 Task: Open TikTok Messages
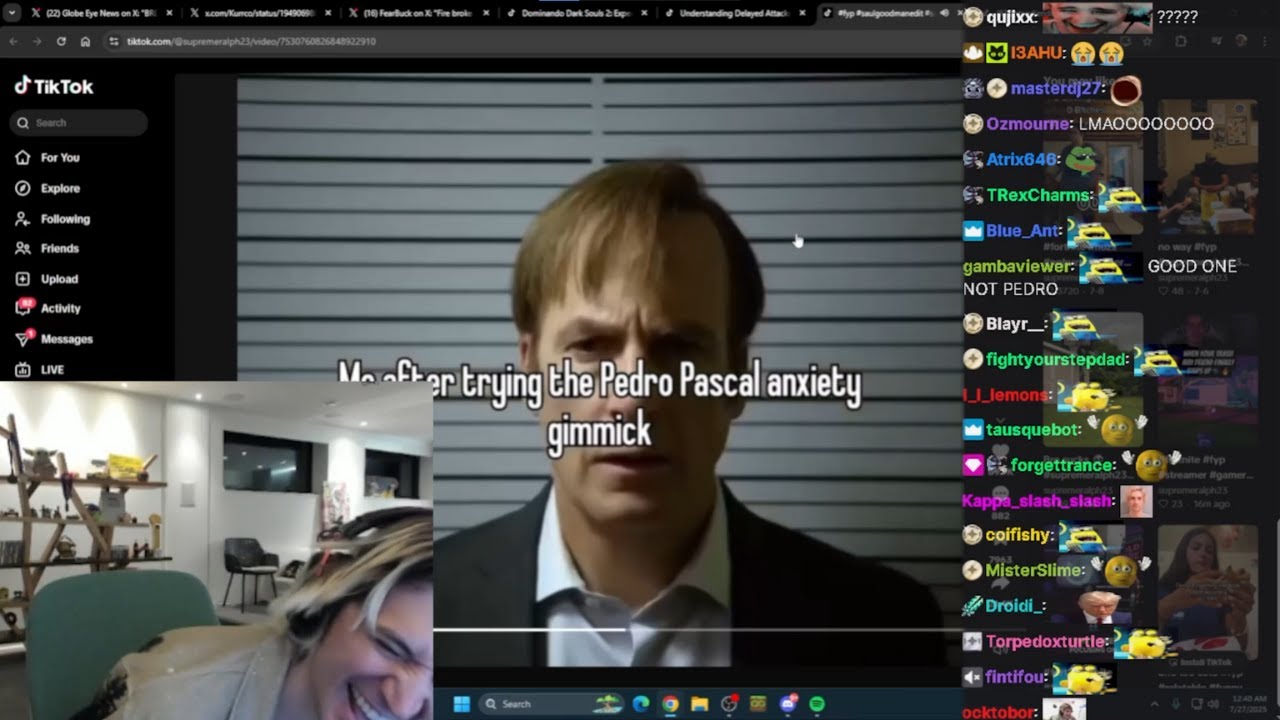54,339
